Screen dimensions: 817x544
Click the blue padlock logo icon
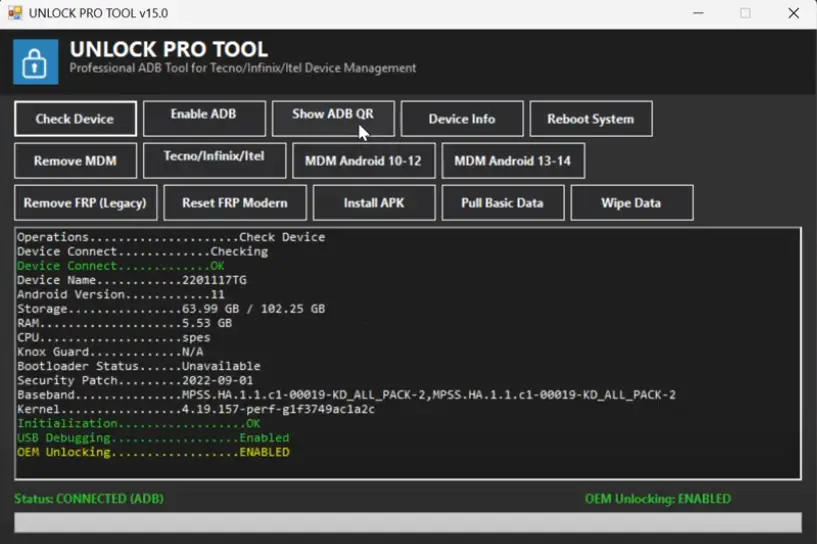pos(35,61)
